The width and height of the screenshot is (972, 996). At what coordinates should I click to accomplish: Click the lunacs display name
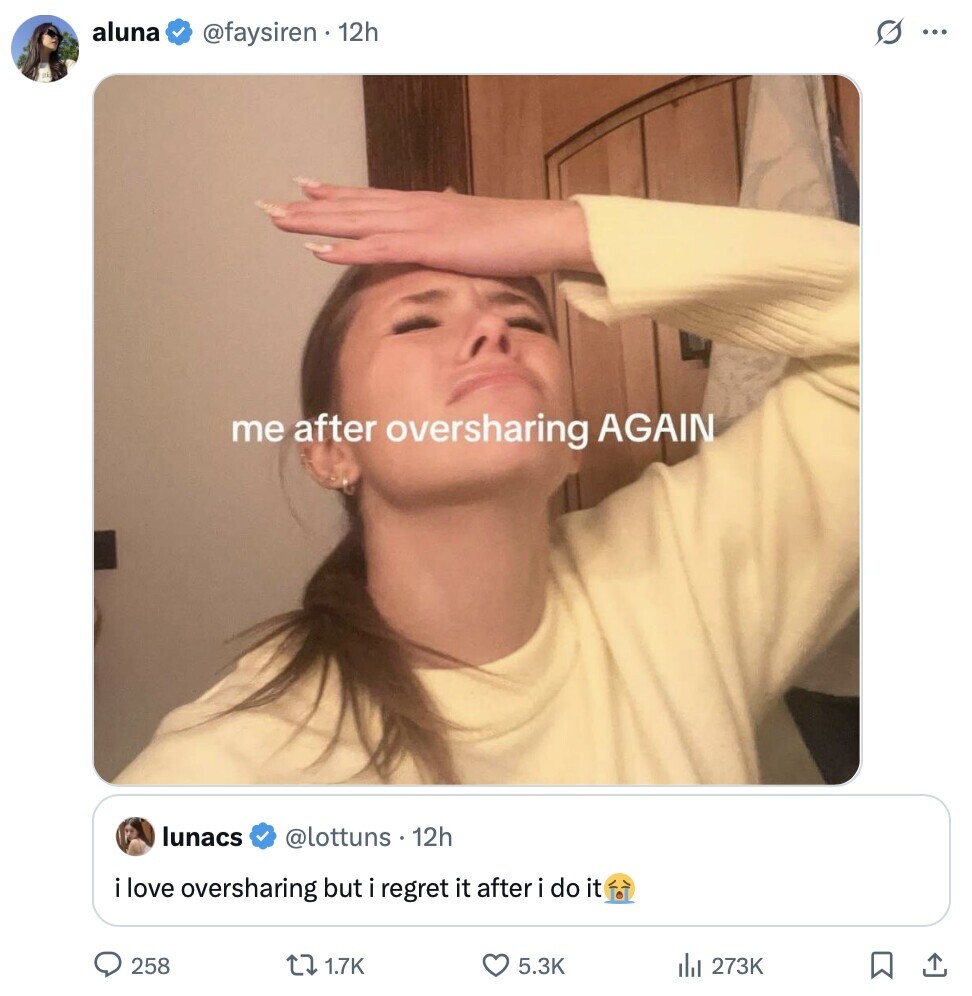coord(202,836)
